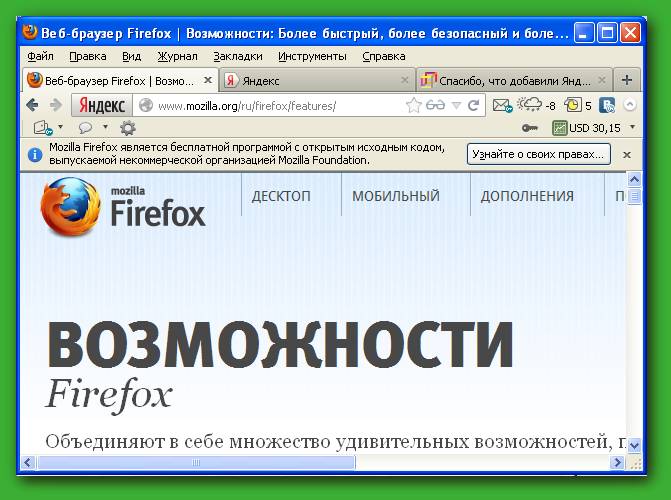Open the Yandex mail envelope icon

(502, 105)
